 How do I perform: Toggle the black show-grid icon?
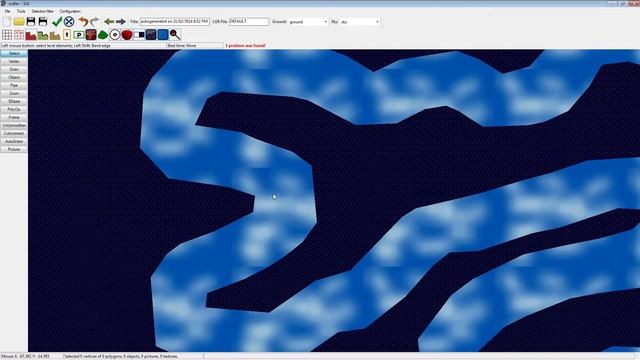click(x=7, y=35)
